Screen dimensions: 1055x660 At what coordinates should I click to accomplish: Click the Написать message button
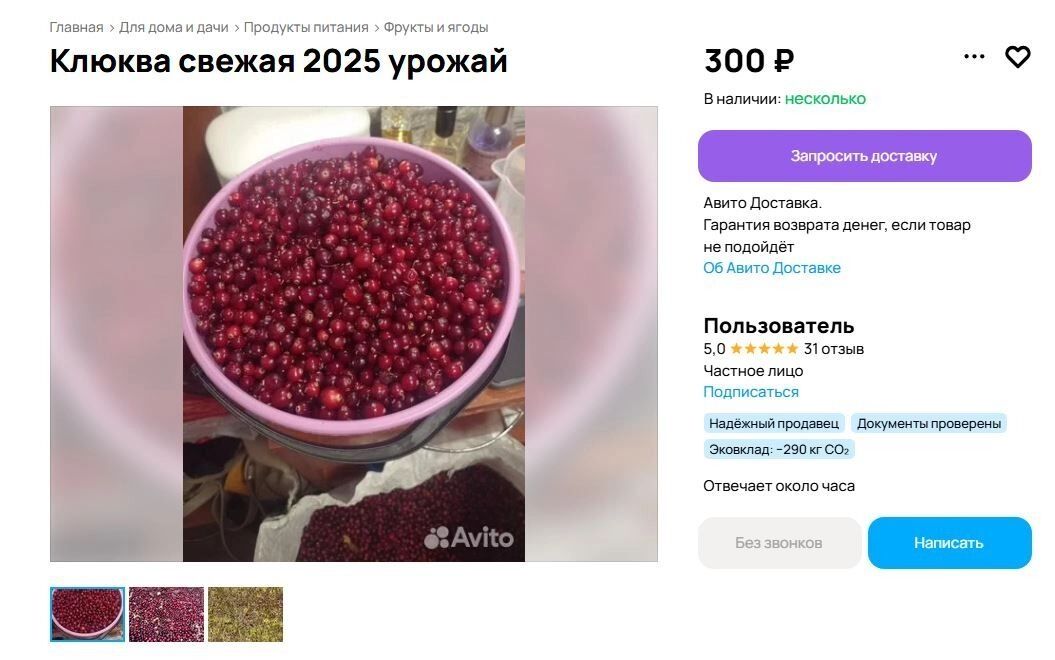(949, 543)
